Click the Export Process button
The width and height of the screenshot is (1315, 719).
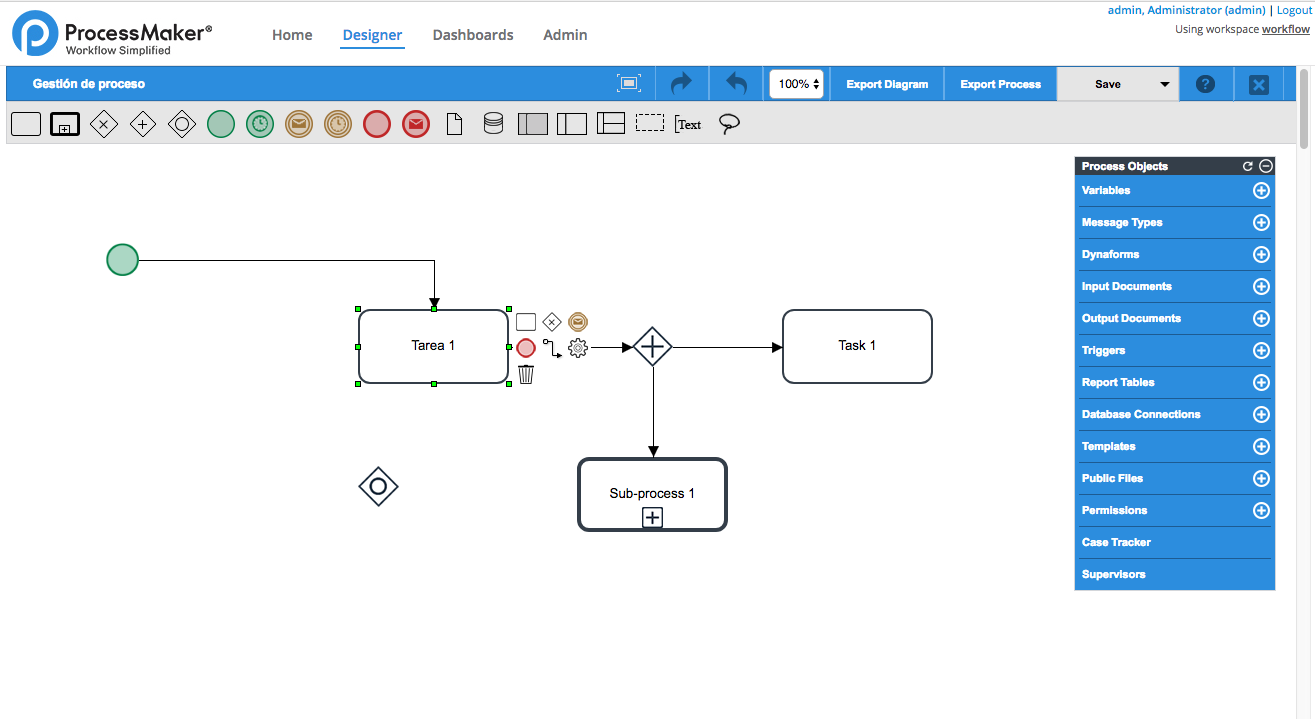(x=1000, y=84)
